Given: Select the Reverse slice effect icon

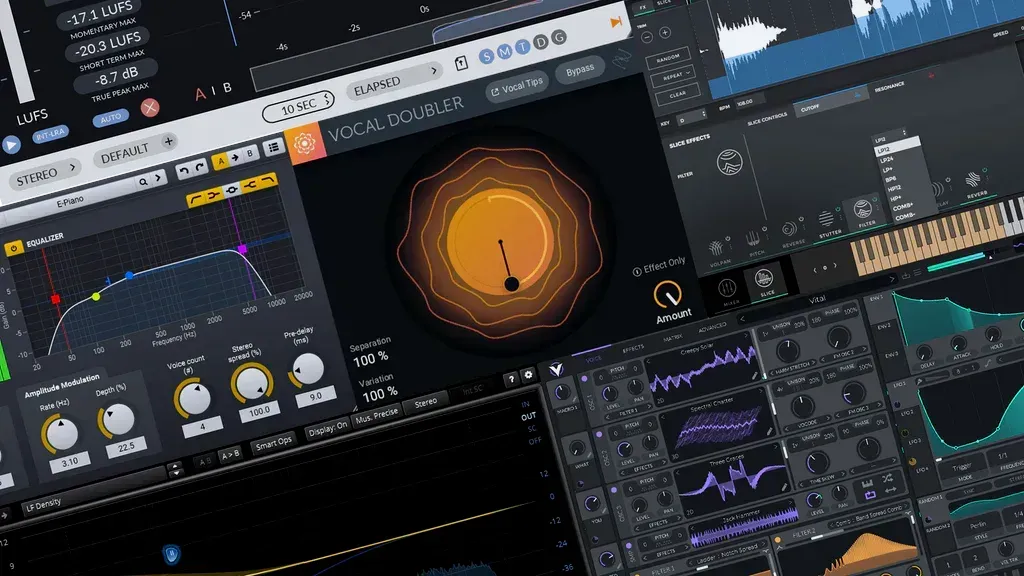Looking at the screenshot, I should click(x=790, y=226).
